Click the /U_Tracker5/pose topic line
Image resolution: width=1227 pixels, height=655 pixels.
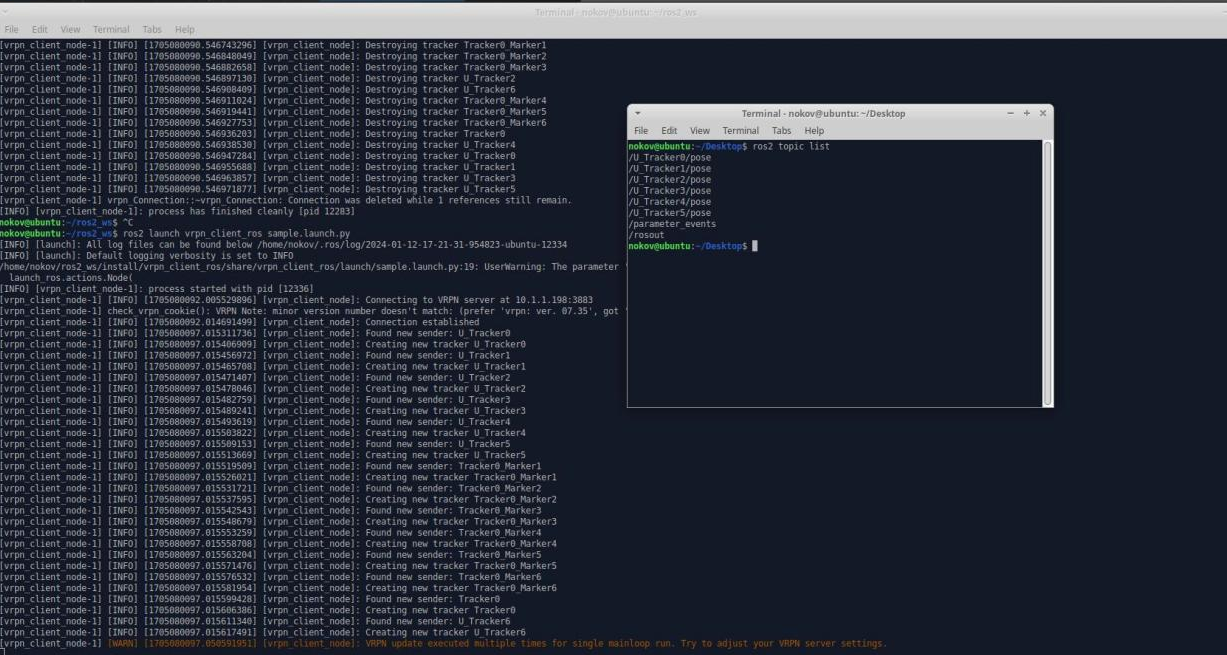pyautogui.click(x=670, y=213)
